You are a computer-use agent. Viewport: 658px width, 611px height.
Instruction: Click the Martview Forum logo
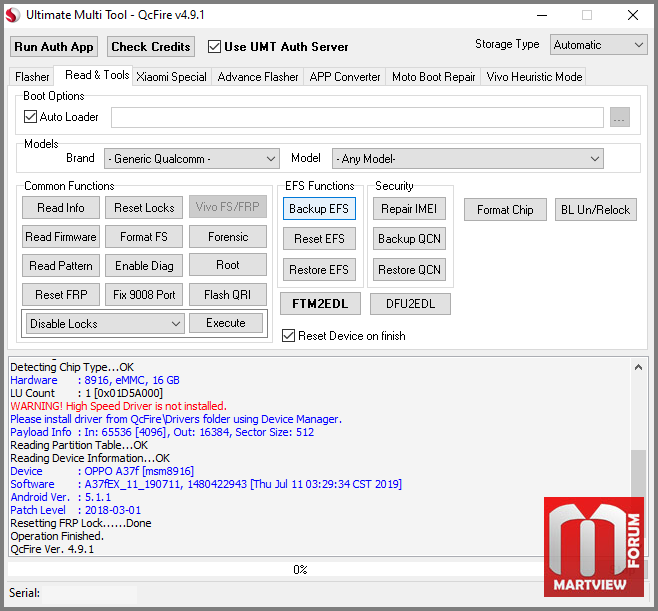pyautogui.click(x=594, y=546)
